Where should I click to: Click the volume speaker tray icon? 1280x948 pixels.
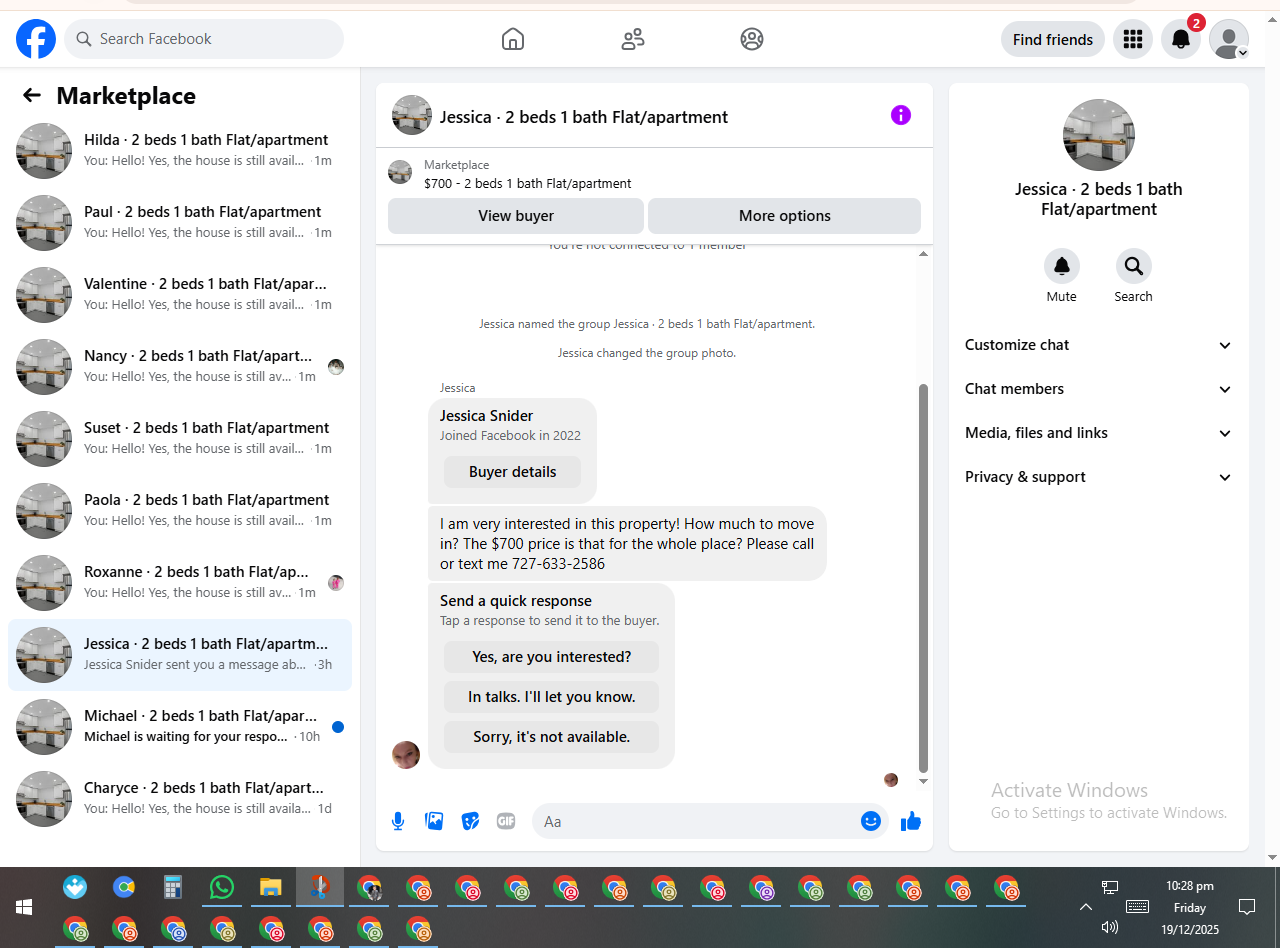click(1109, 927)
